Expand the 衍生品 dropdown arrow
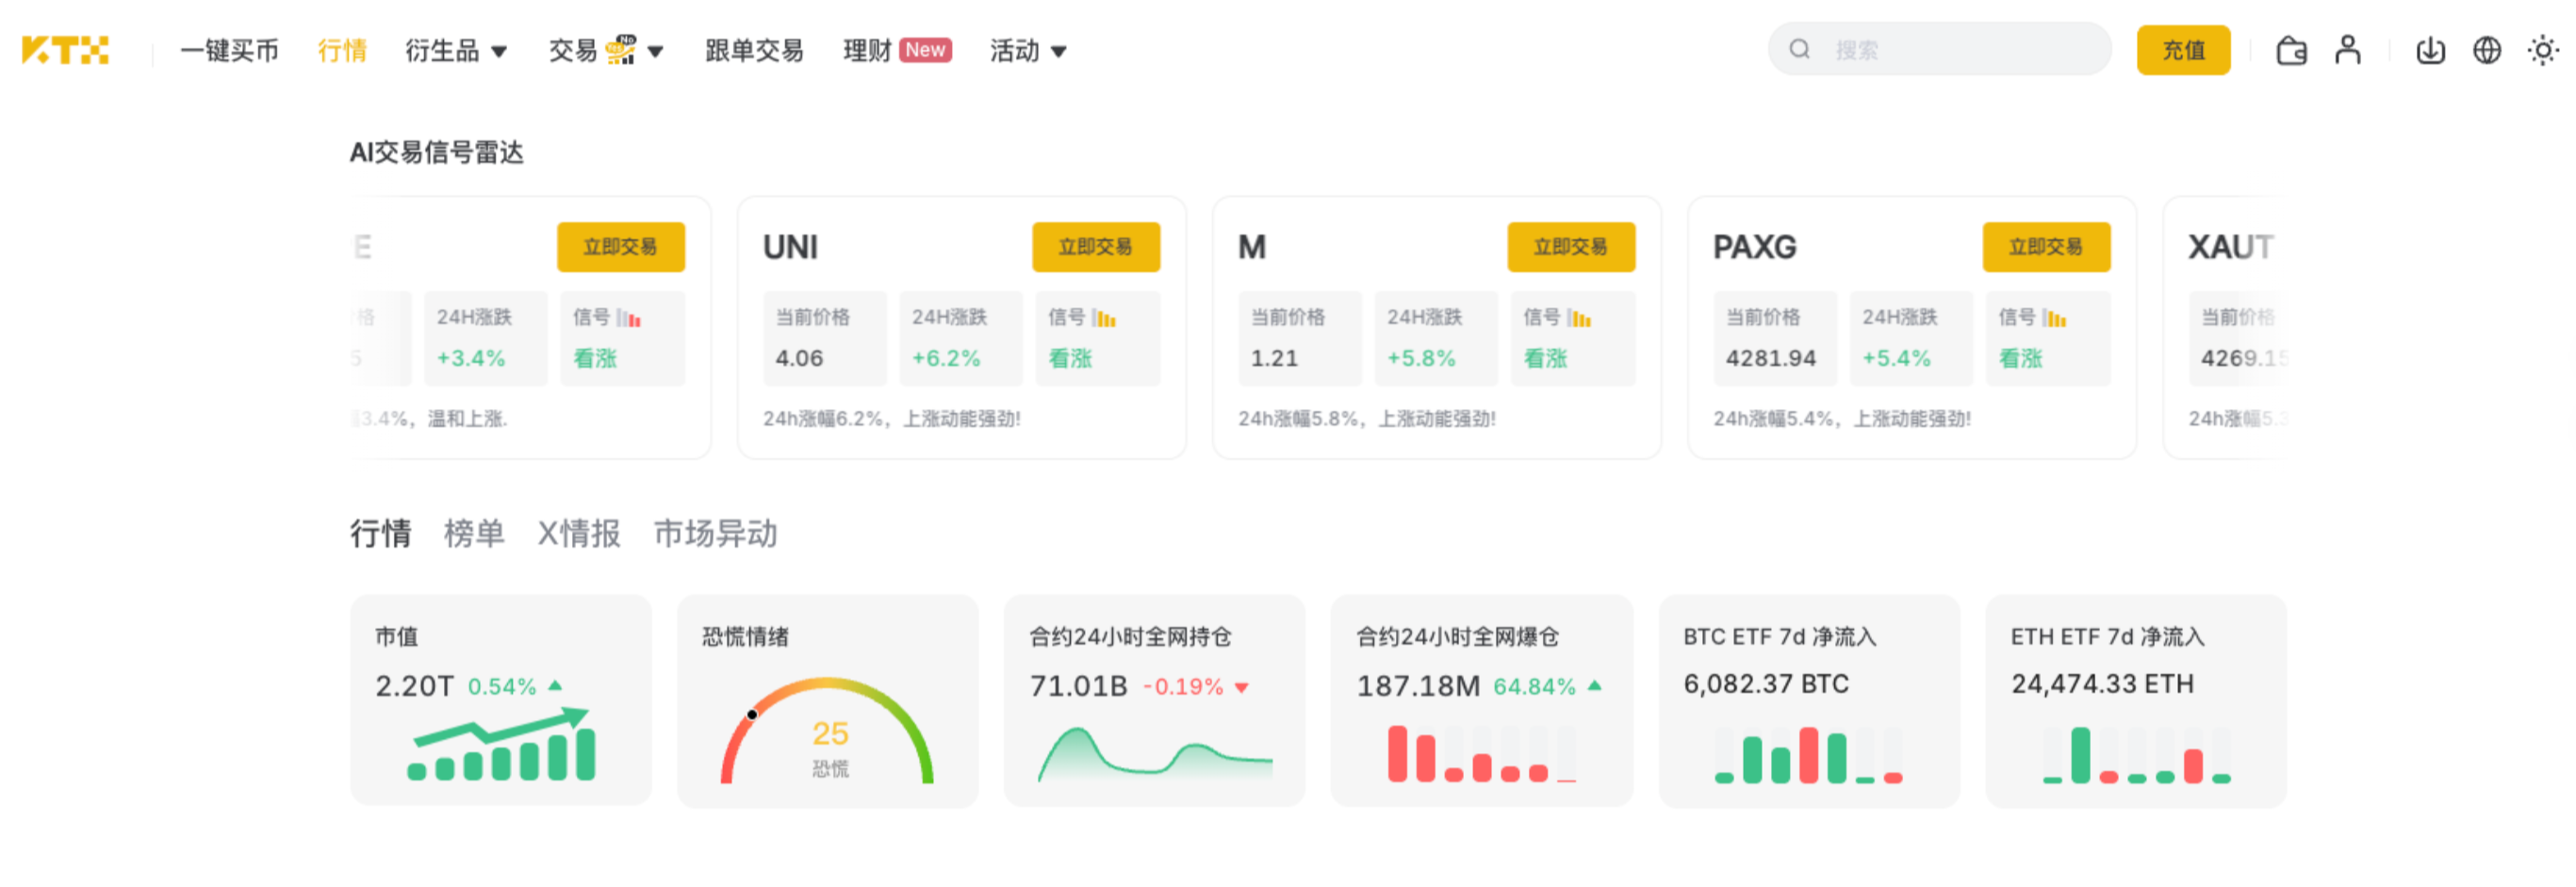Viewport: 2576px width, 887px height. [499, 51]
